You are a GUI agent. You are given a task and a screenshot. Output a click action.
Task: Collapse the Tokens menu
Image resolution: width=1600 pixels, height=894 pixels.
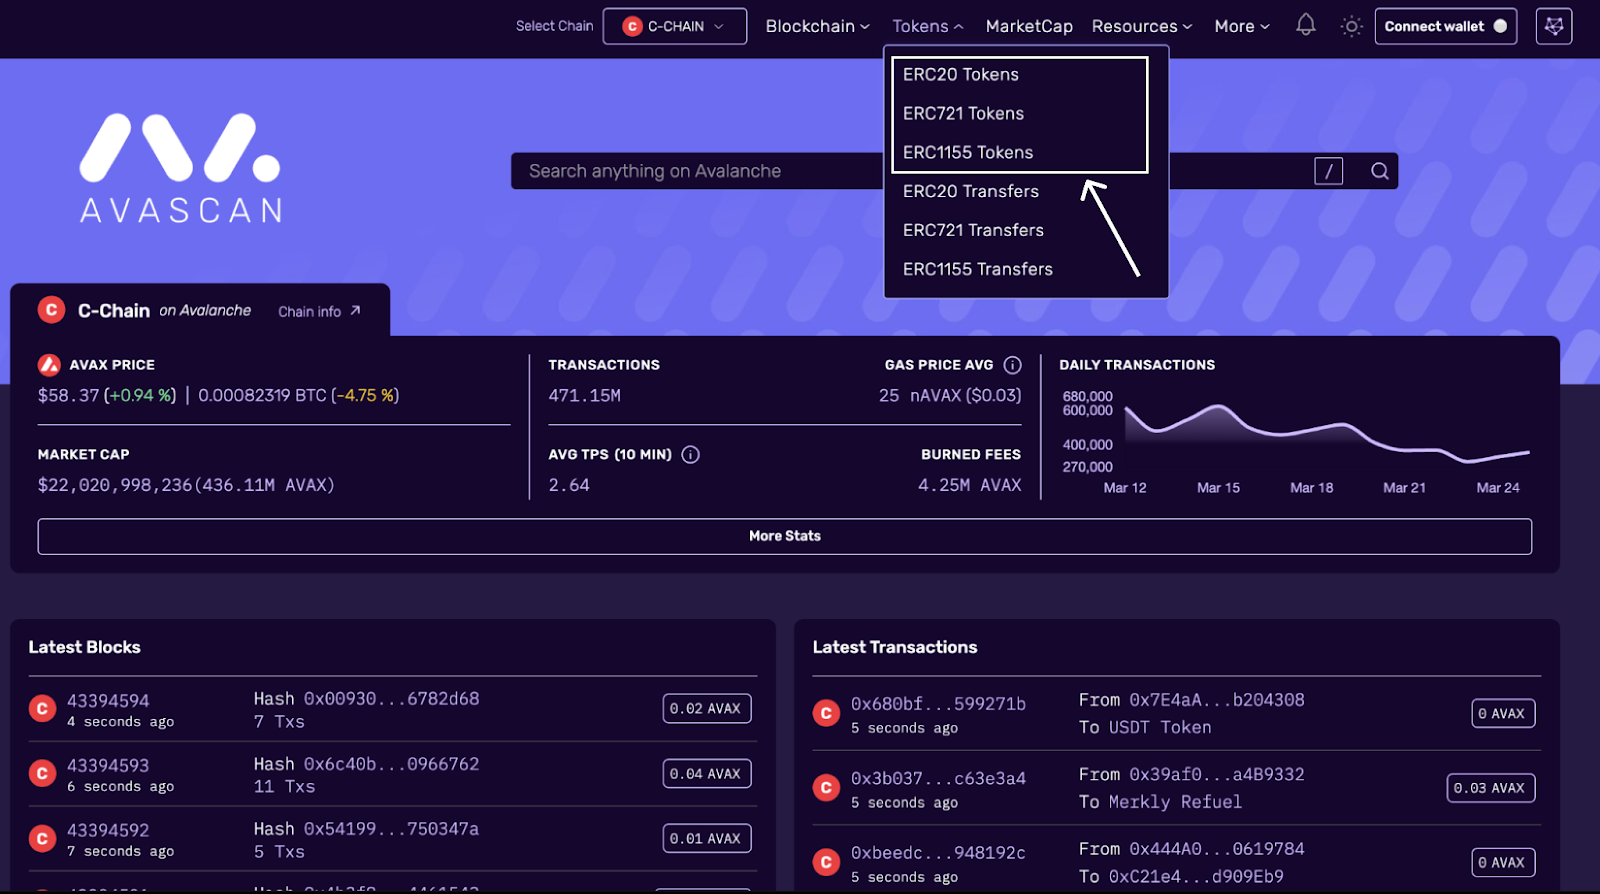click(x=928, y=26)
